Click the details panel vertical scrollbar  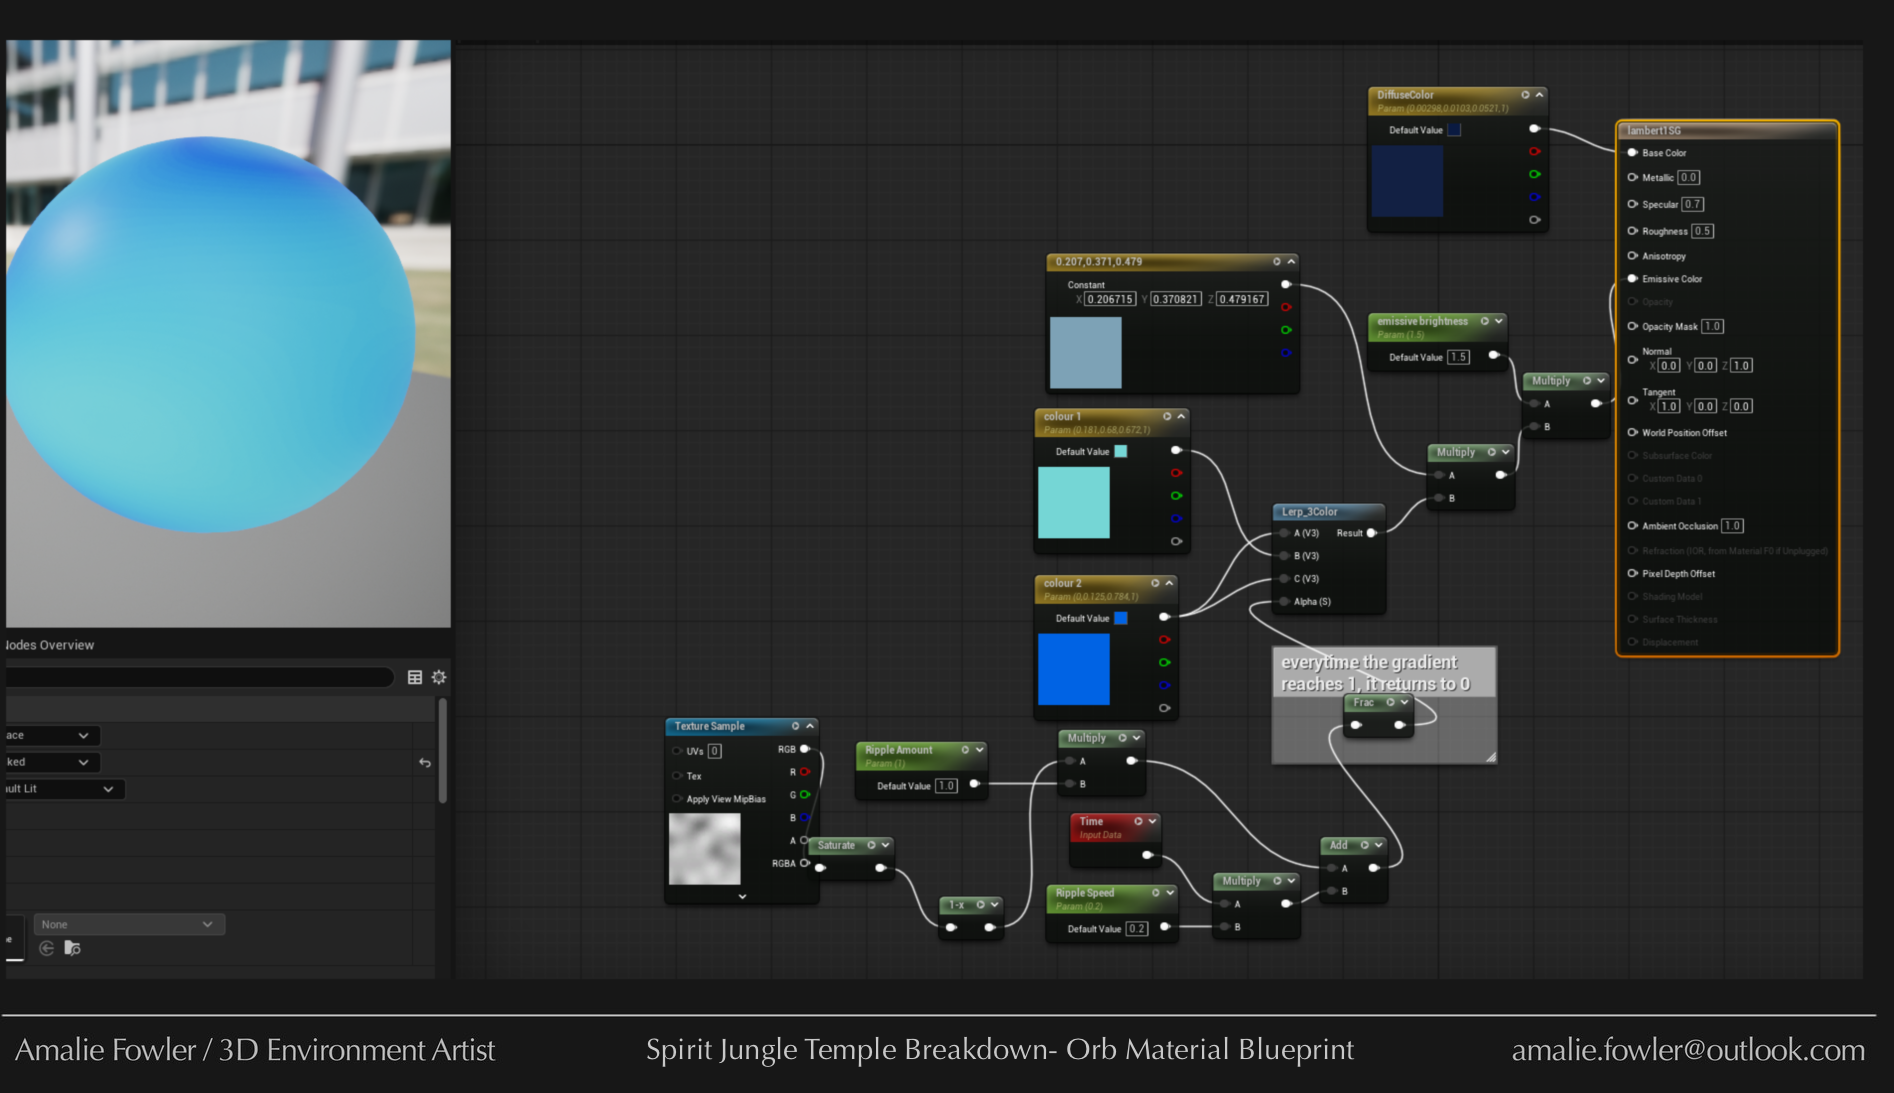[x=442, y=751]
